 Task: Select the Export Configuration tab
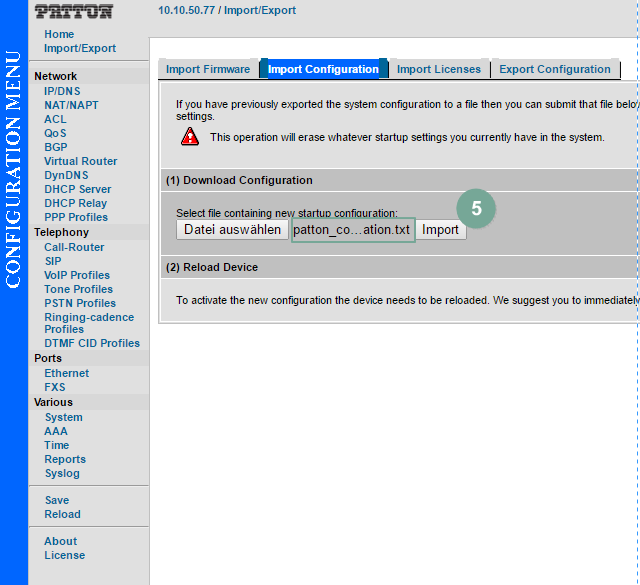coord(554,69)
